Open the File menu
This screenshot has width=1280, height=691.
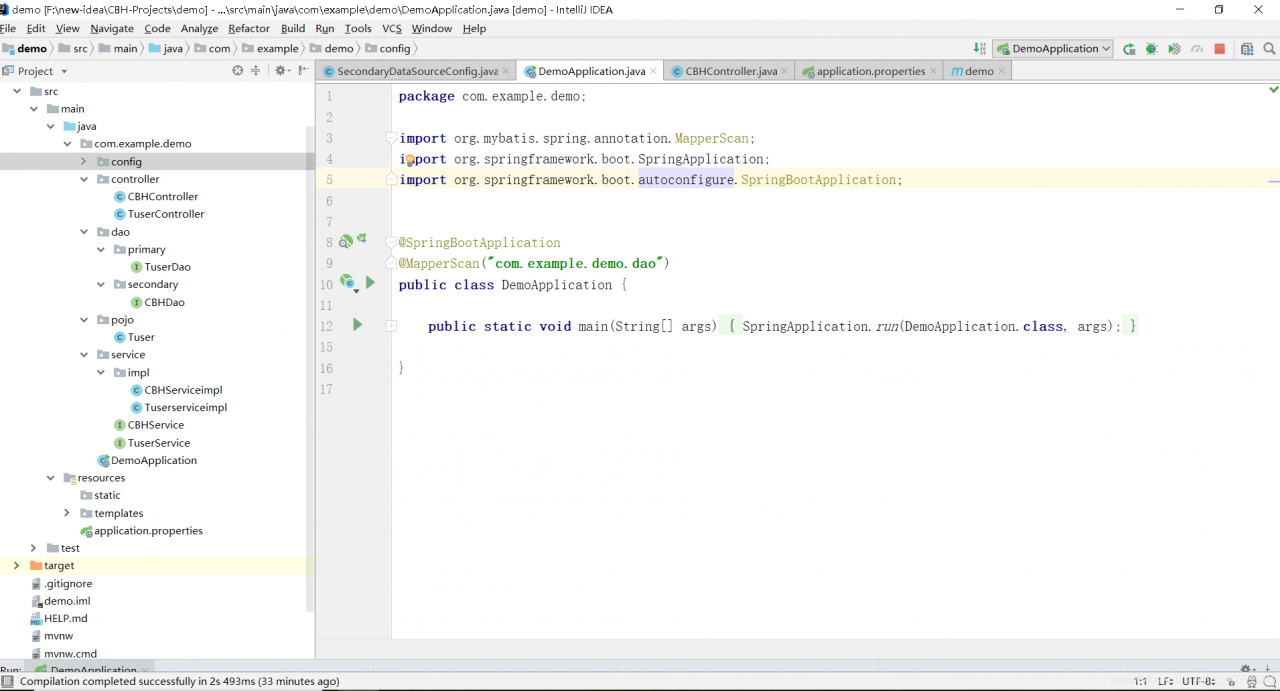8,28
